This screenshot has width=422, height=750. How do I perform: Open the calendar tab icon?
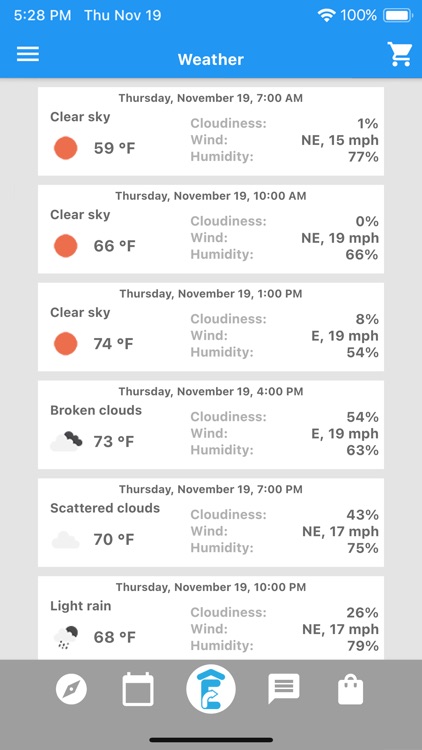coord(138,689)
